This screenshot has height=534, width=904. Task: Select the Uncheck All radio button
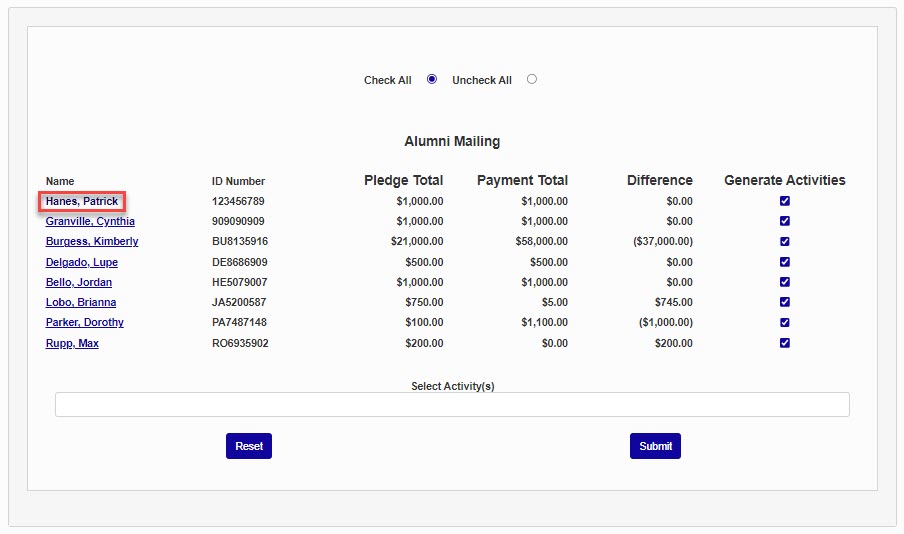(531, 79)
